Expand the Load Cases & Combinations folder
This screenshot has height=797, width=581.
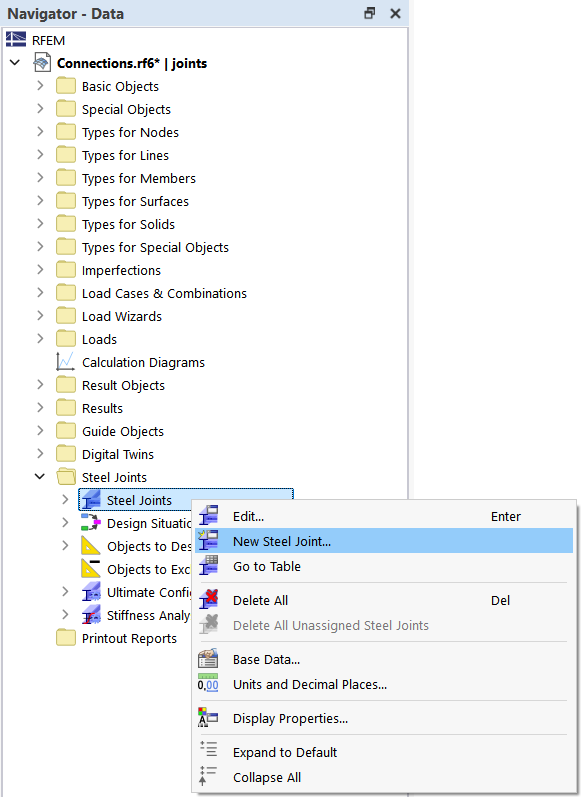[x=40, y=292]
